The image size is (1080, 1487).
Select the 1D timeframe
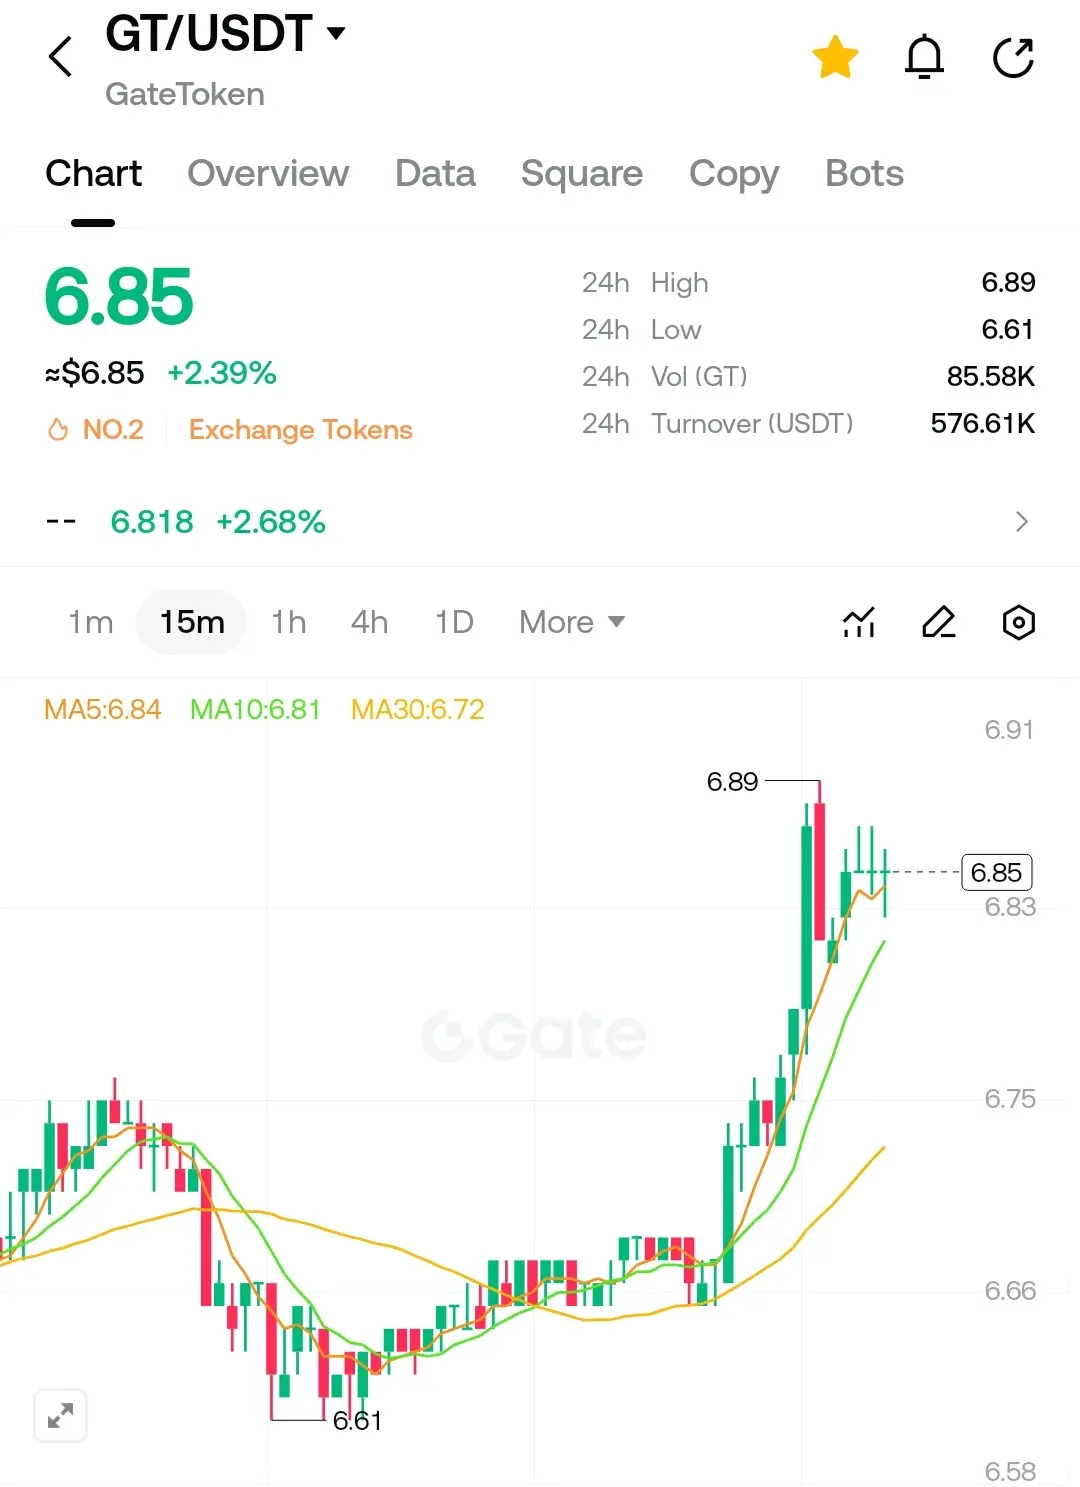(454, 622)
